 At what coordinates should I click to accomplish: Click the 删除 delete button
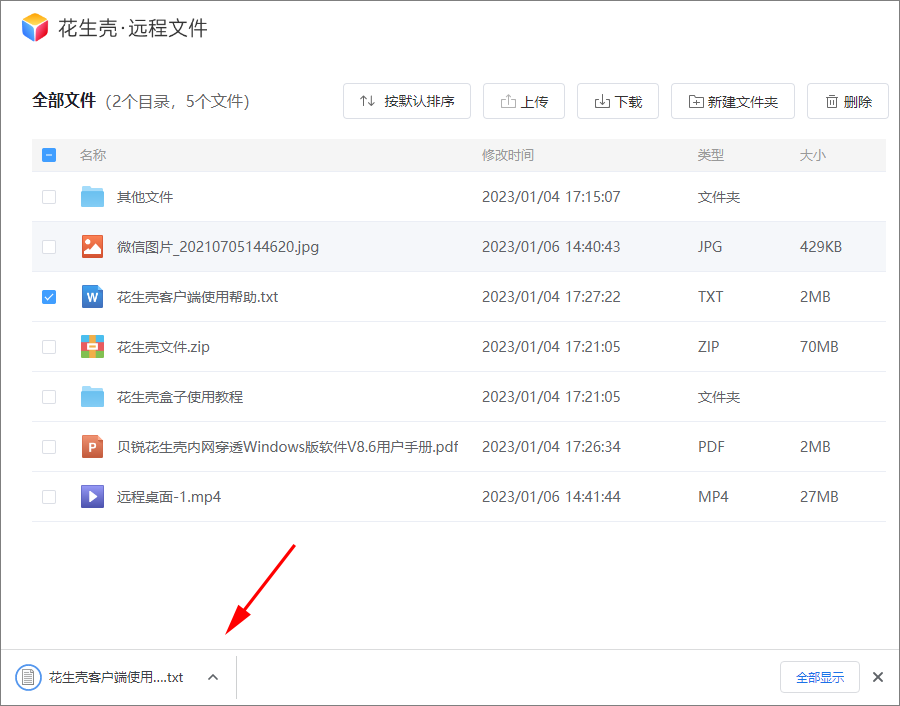[x=848, y=101]
